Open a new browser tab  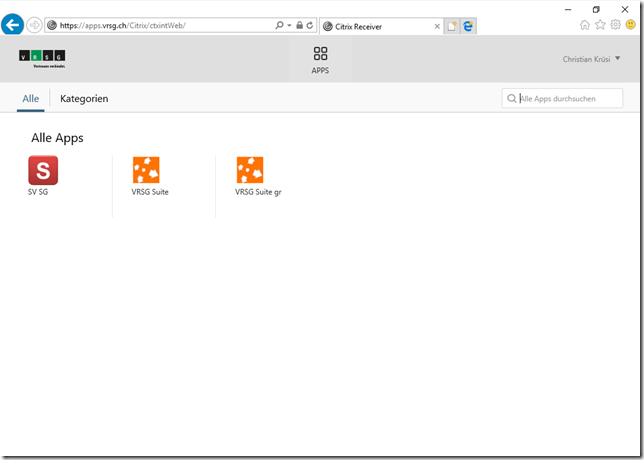[x=452, y=26]
